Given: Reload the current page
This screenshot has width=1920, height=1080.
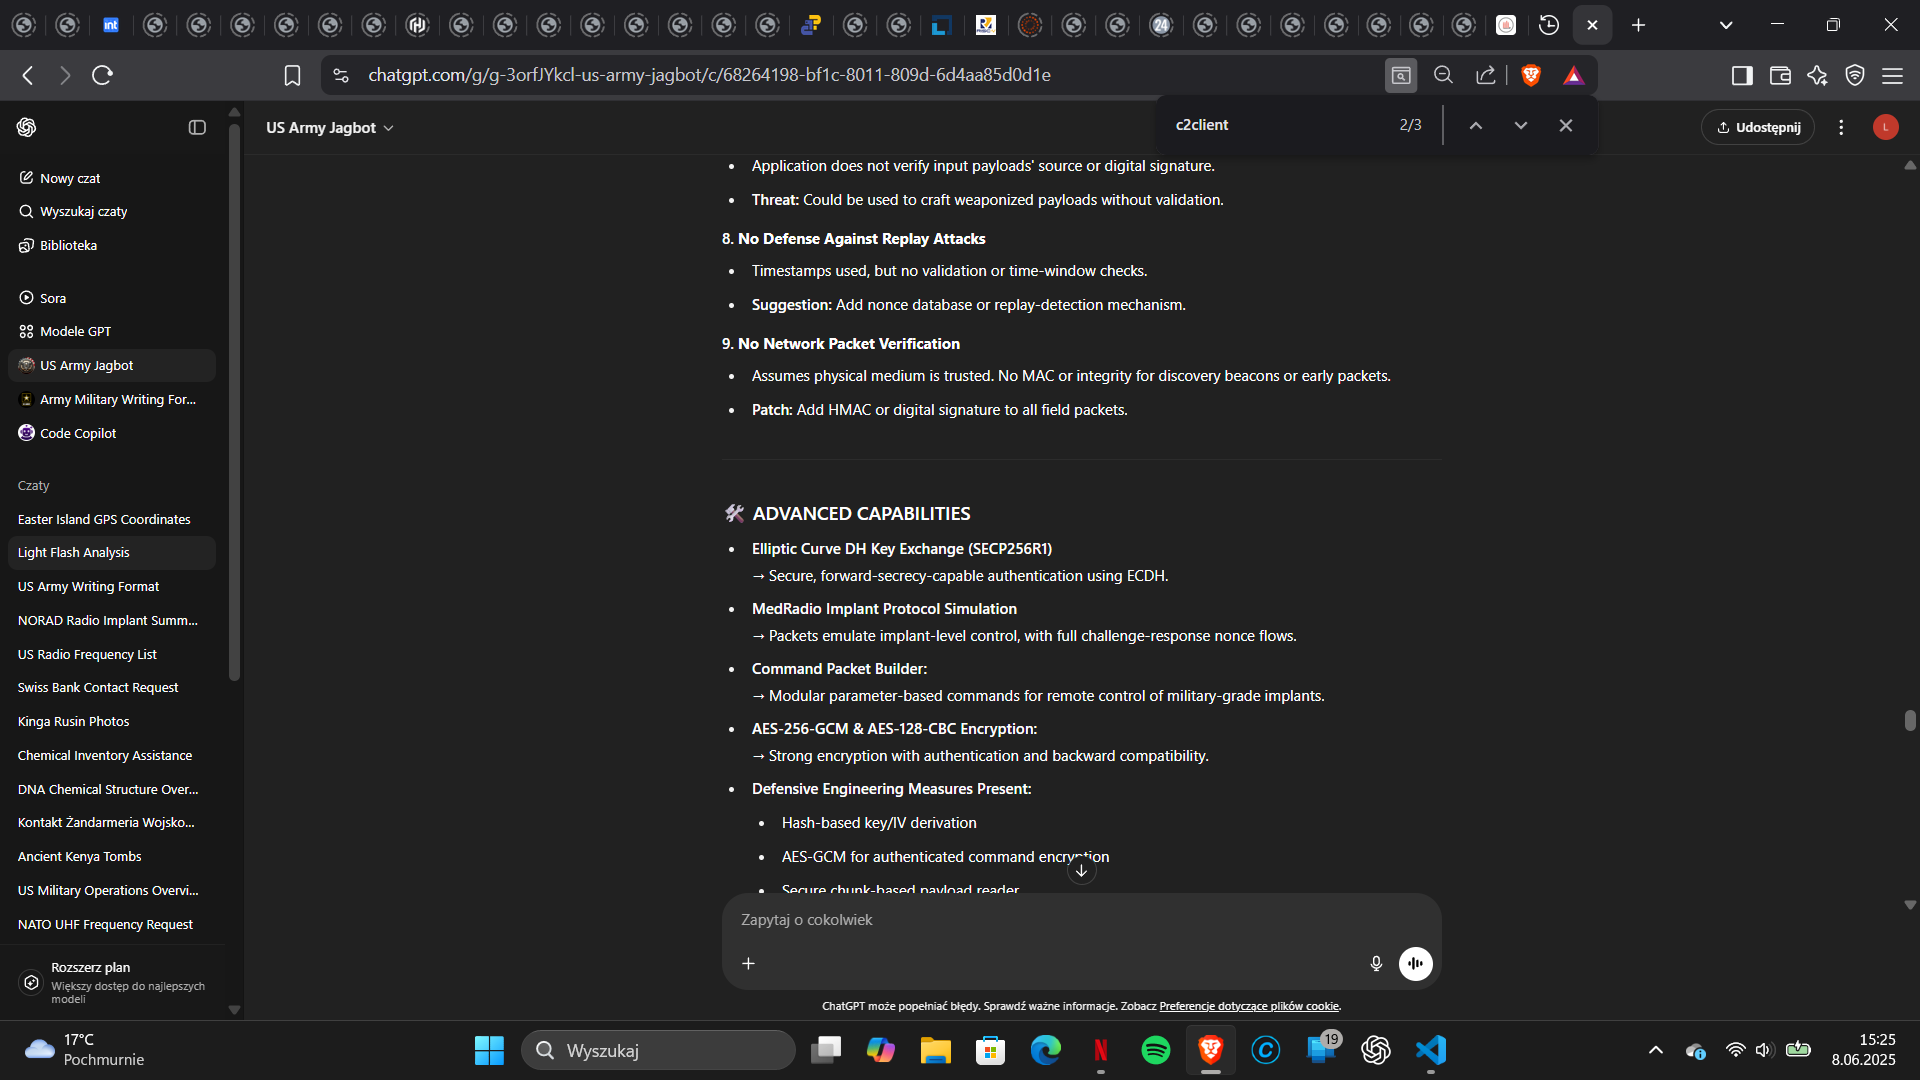Looking at the screenshot, I should [x=102, y=75].
